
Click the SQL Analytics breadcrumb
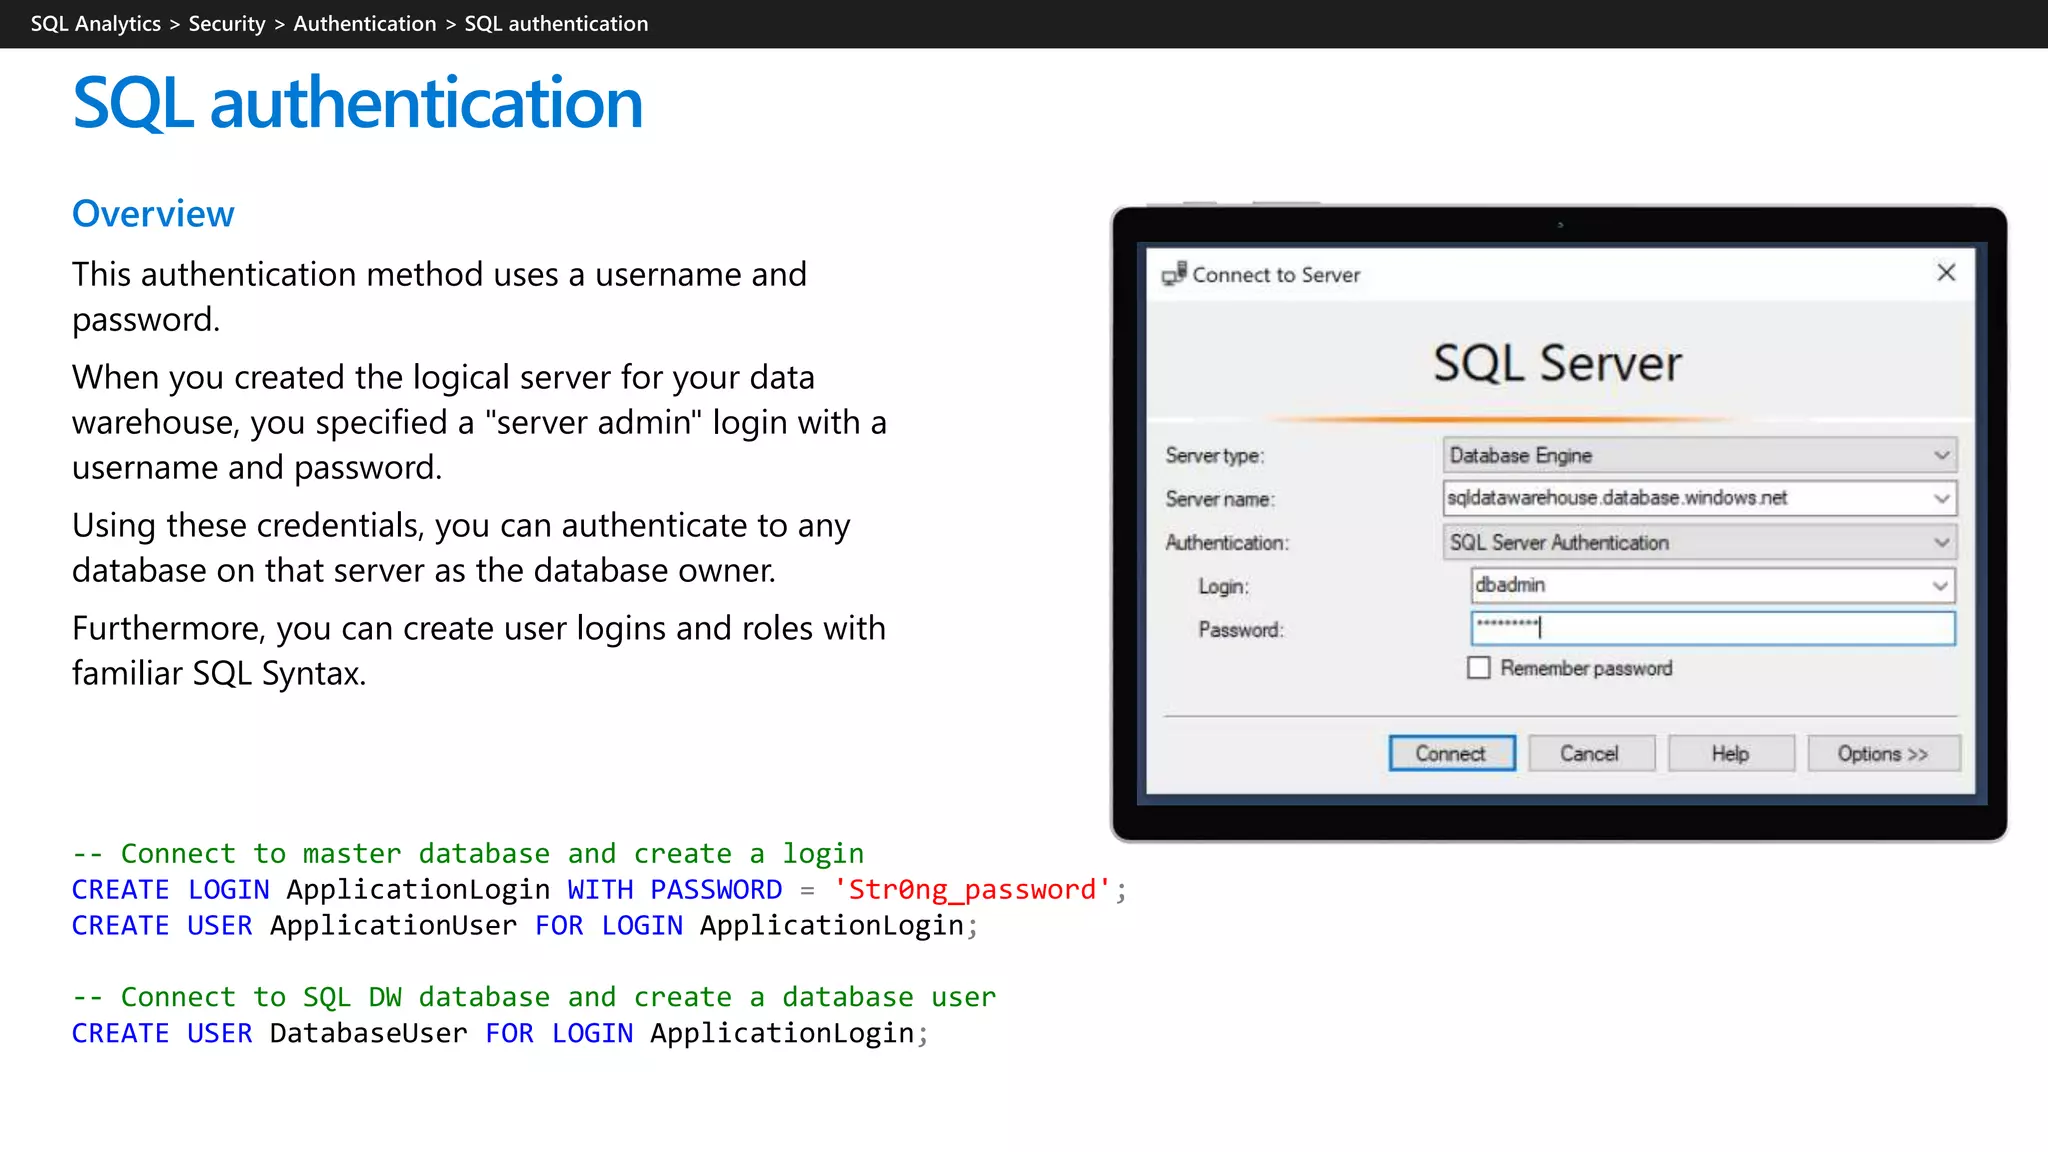[x=95, y=23]
